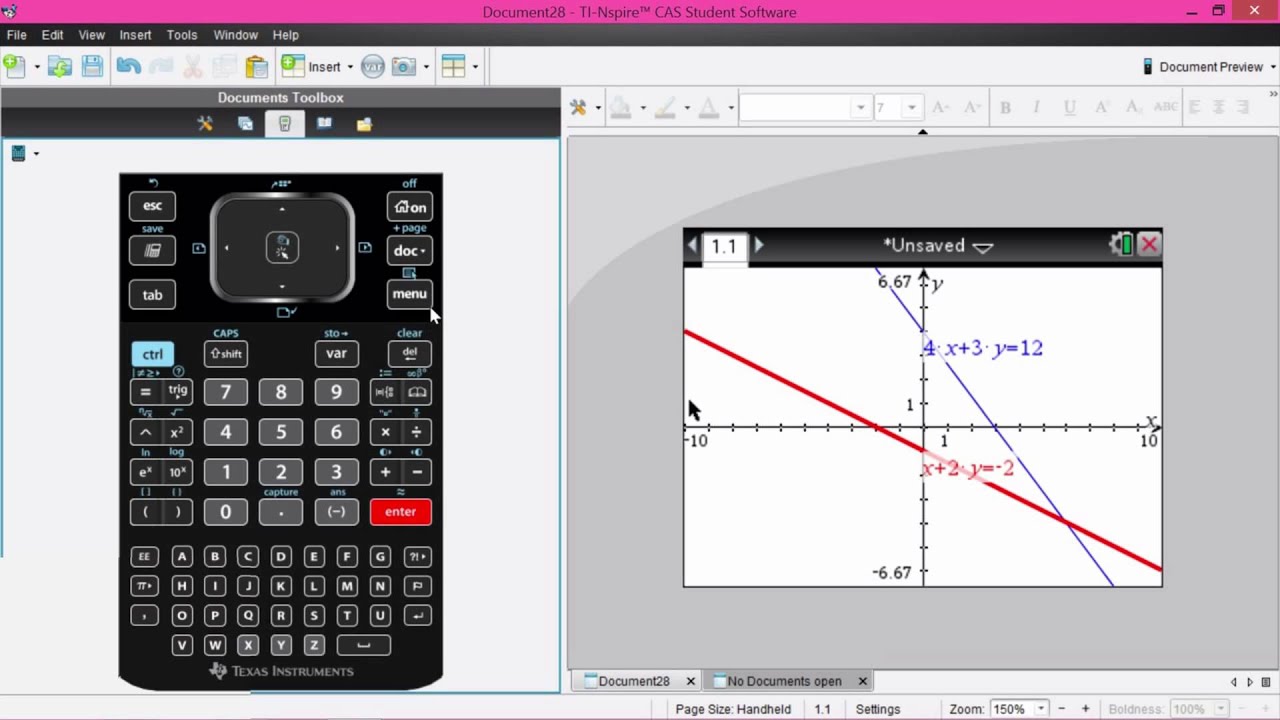Click the handheld settings gear and battery icon
This screenshot has width=1280, height=720.
point(1121,245)
